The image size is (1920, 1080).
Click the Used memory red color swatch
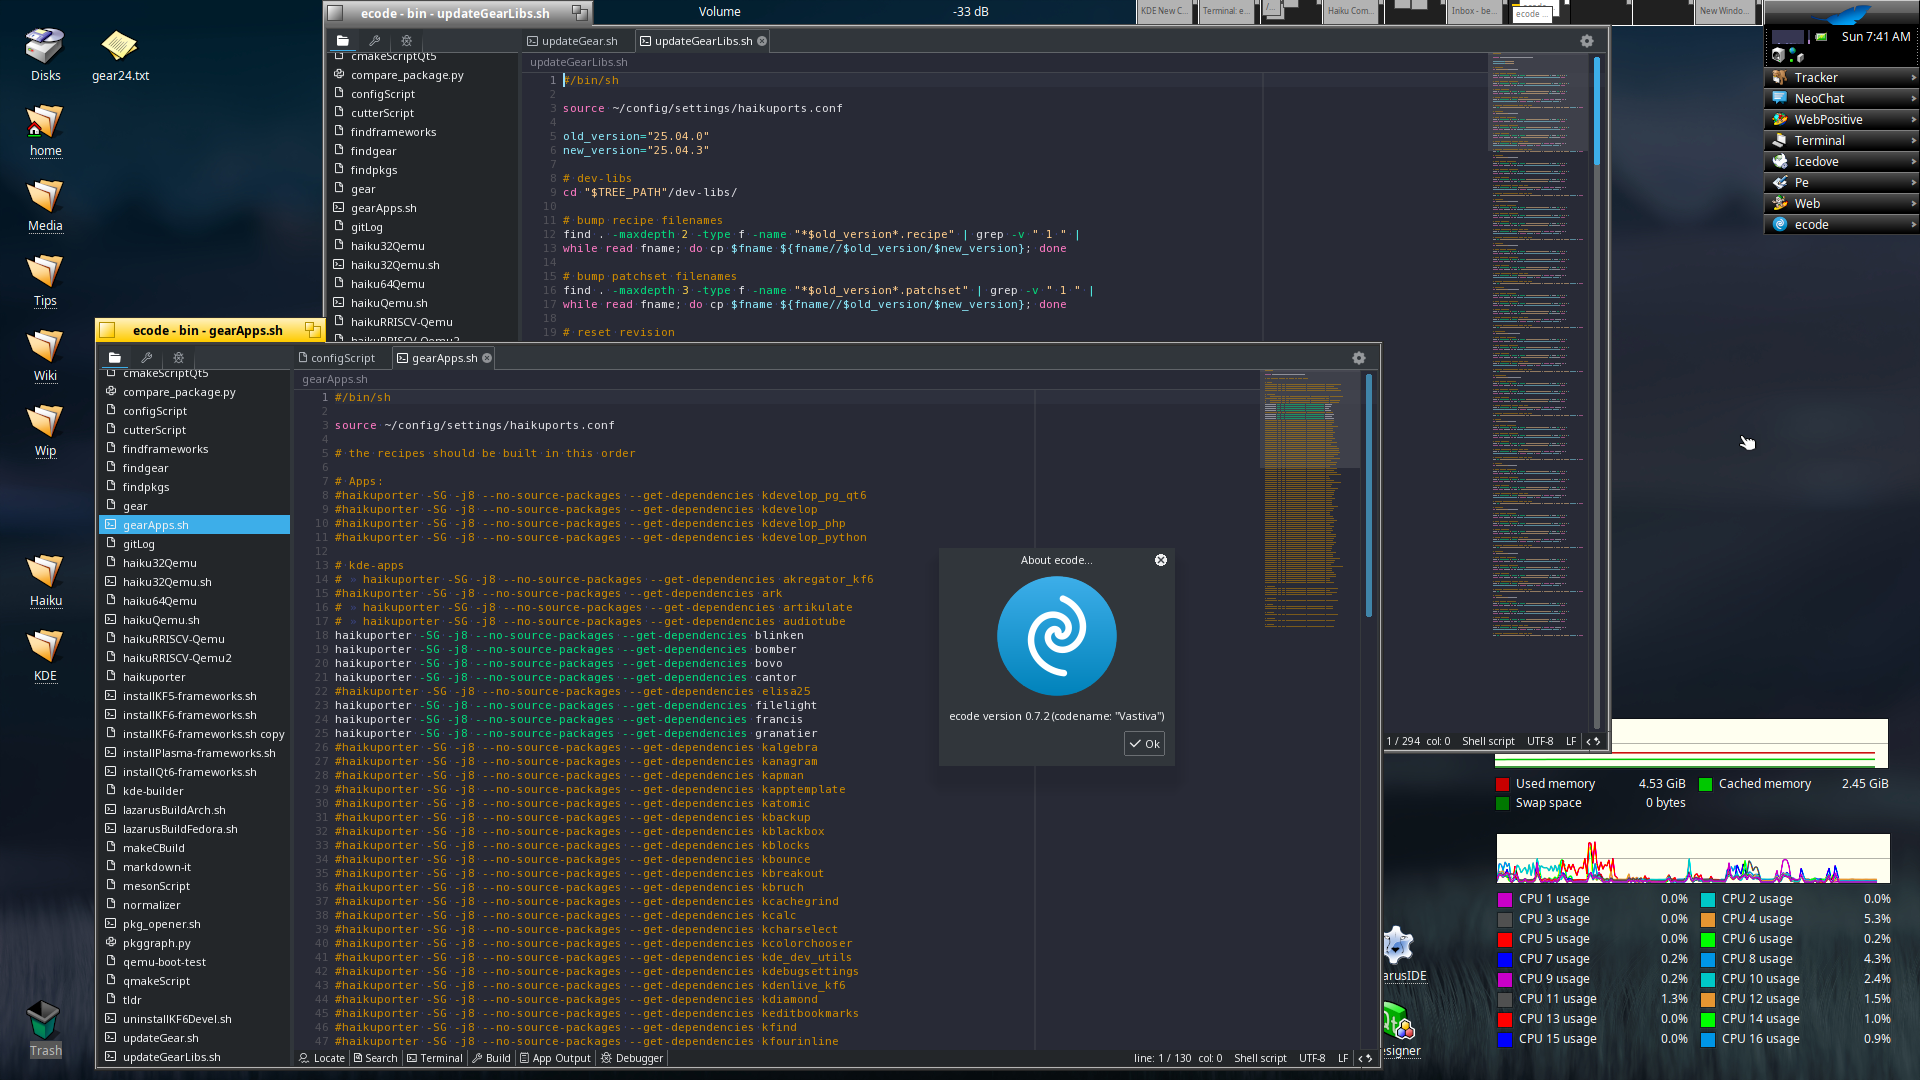pyautogui.click(x=1502, y=784)
